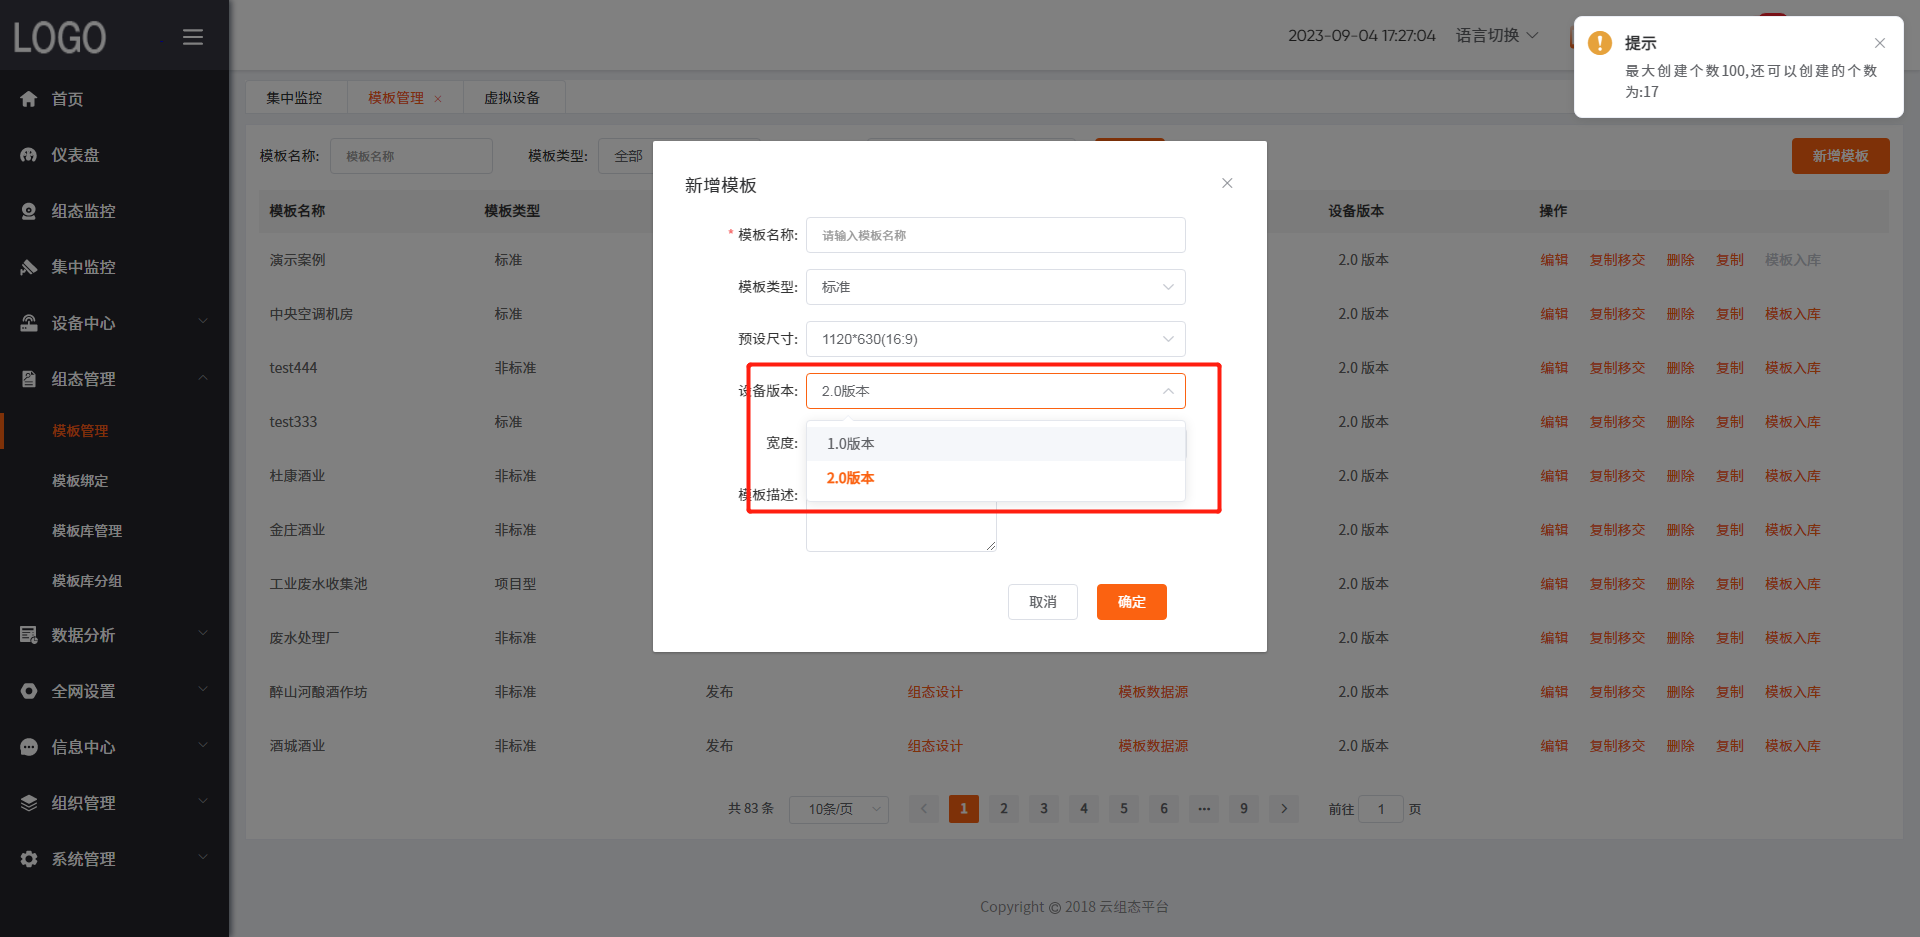Screen dimensions: 1920x937
Task: Switch to the 集中监控 tab
Action: point(294,98)
